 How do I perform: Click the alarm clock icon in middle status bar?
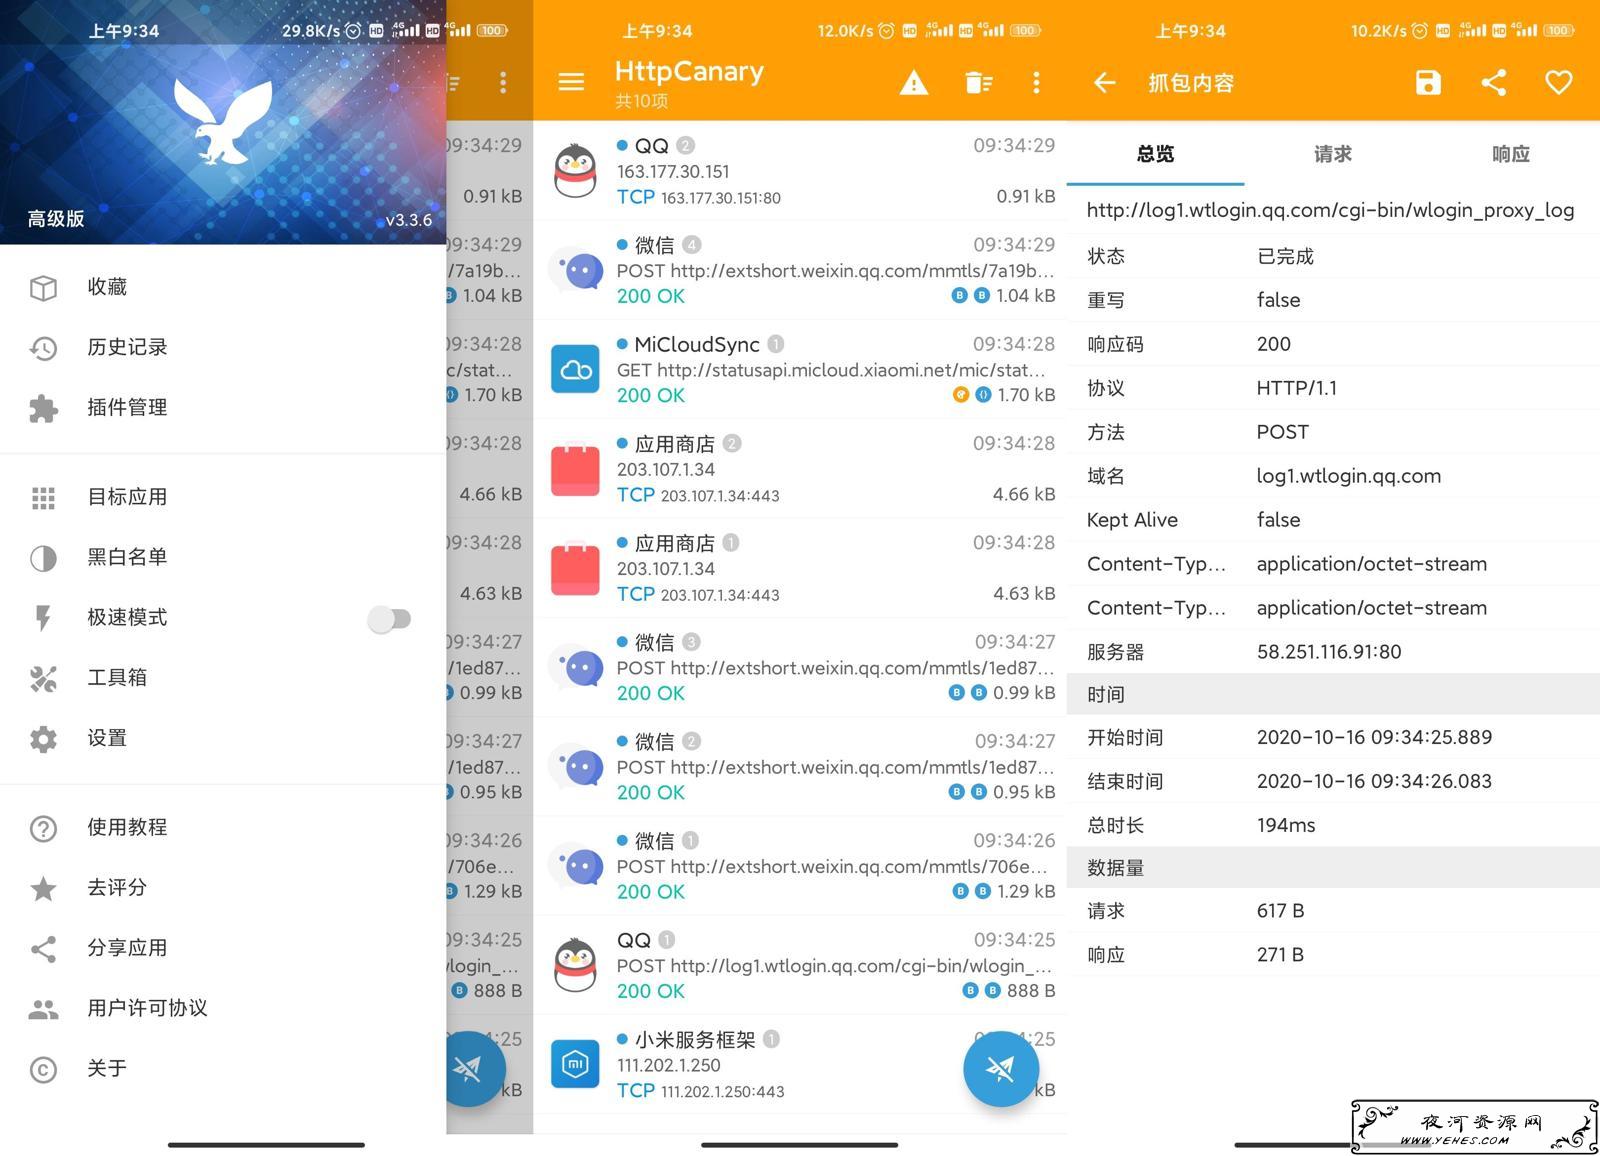[886, 31]
